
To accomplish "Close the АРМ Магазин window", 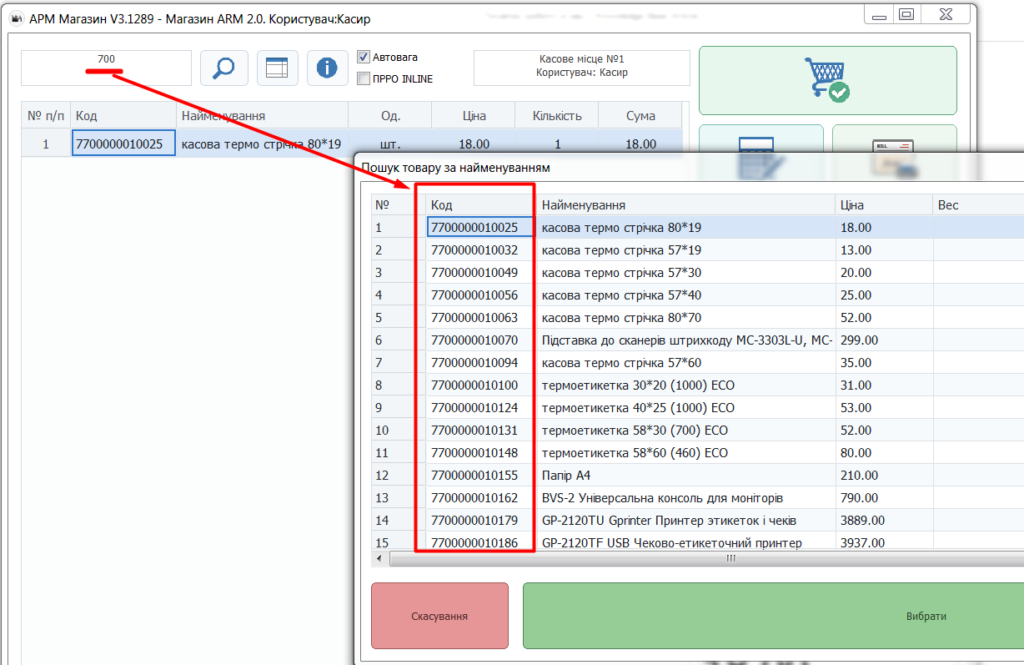I will pyautogui.click(x=946, y=14).
